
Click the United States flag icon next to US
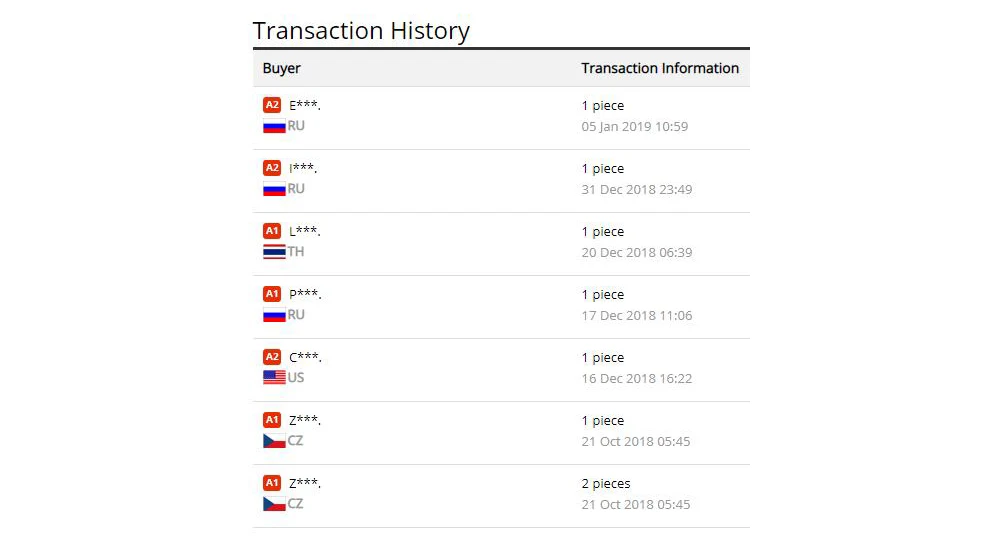(x=274, y=378)
